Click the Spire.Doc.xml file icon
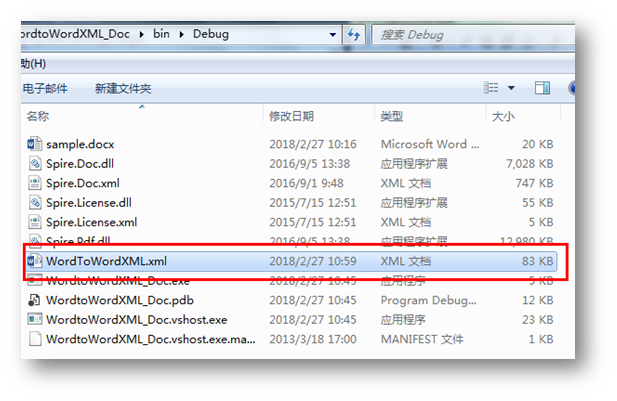 [x=35, y=183]
